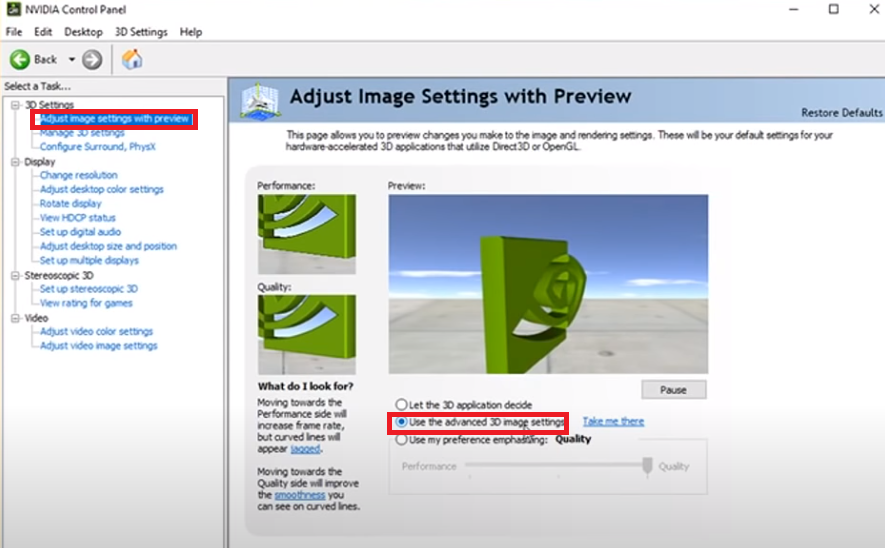The width and height of the screenshot is (885, 548).
Task: Click the Pause button
Action: coord(673,390)
